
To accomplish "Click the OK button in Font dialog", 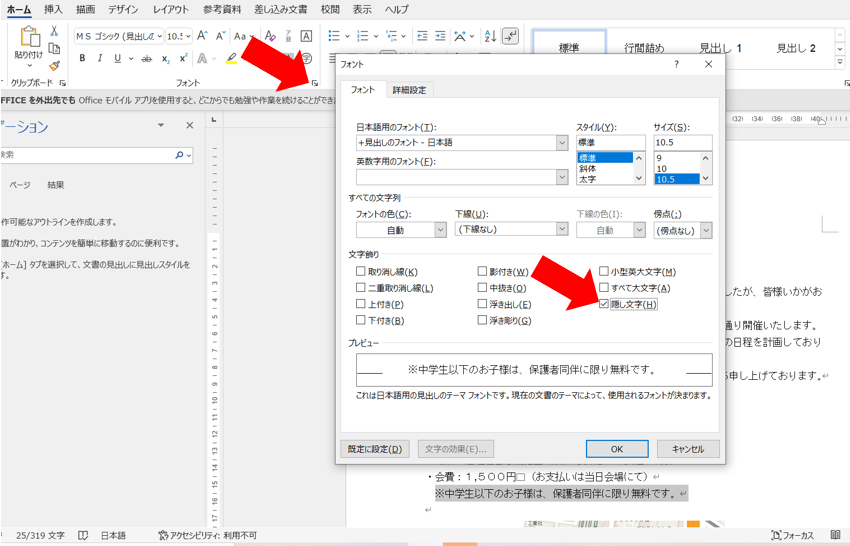I will pyautogui.click(x=617, y=449).
